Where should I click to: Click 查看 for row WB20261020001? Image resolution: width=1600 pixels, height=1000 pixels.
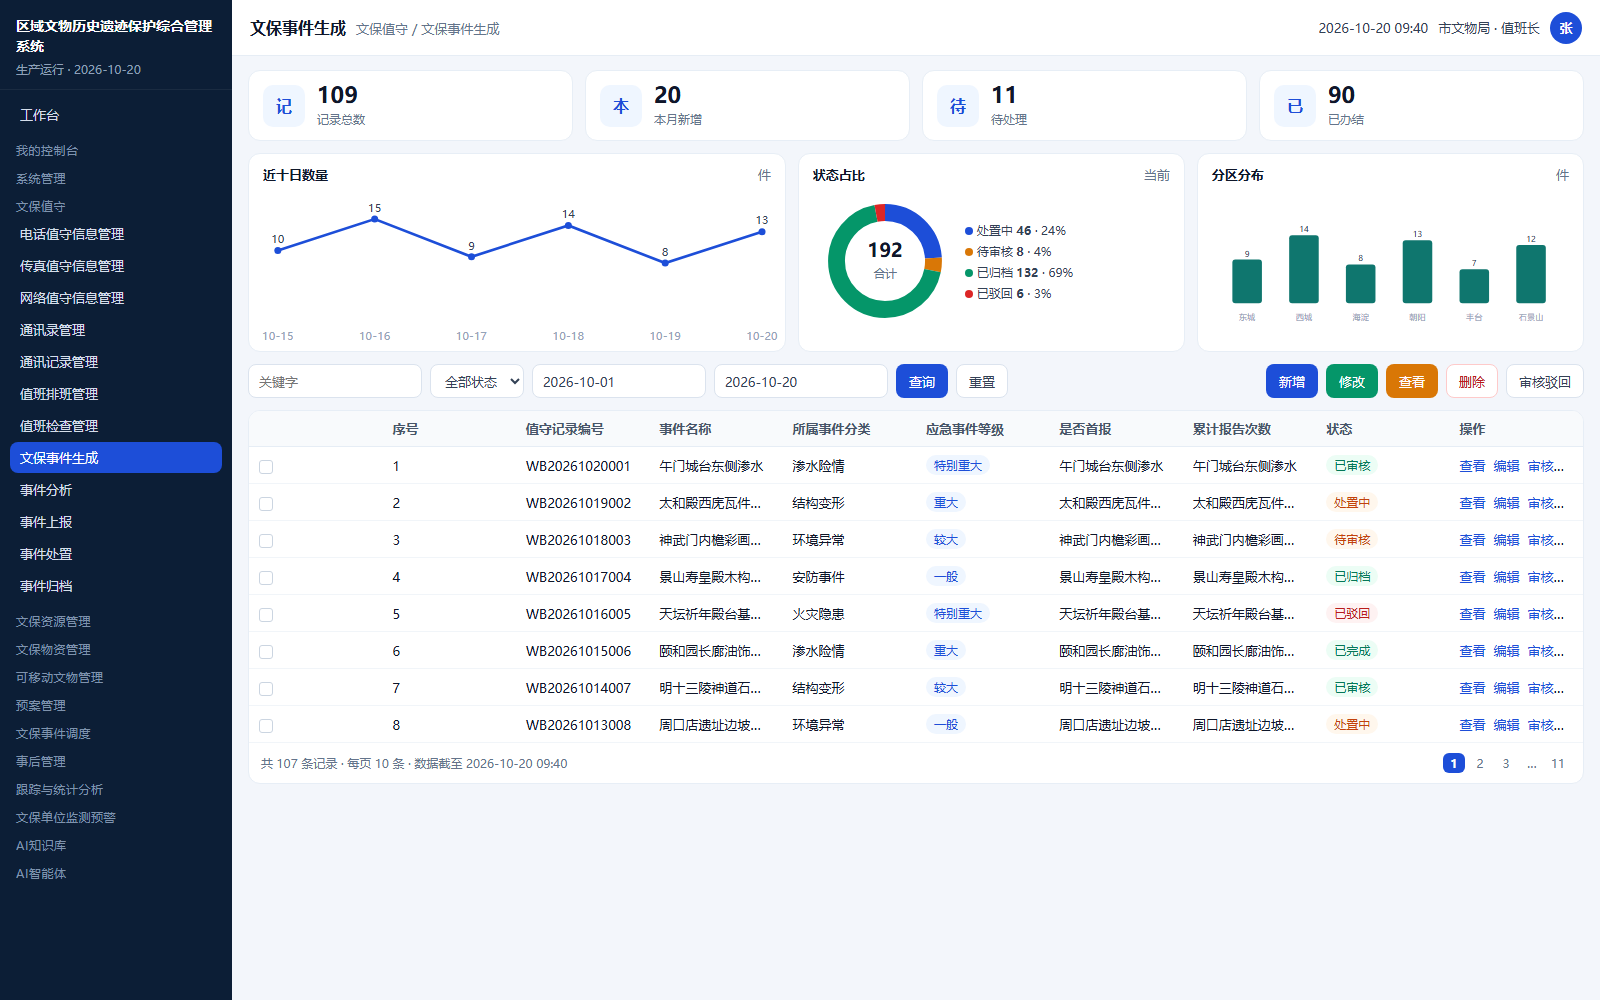[1472, 466]
